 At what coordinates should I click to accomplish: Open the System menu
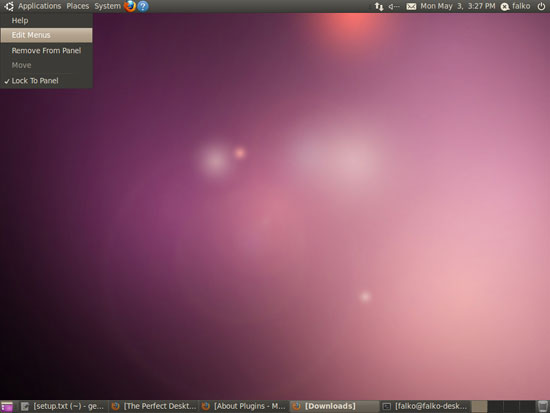[x=107, y=6]
